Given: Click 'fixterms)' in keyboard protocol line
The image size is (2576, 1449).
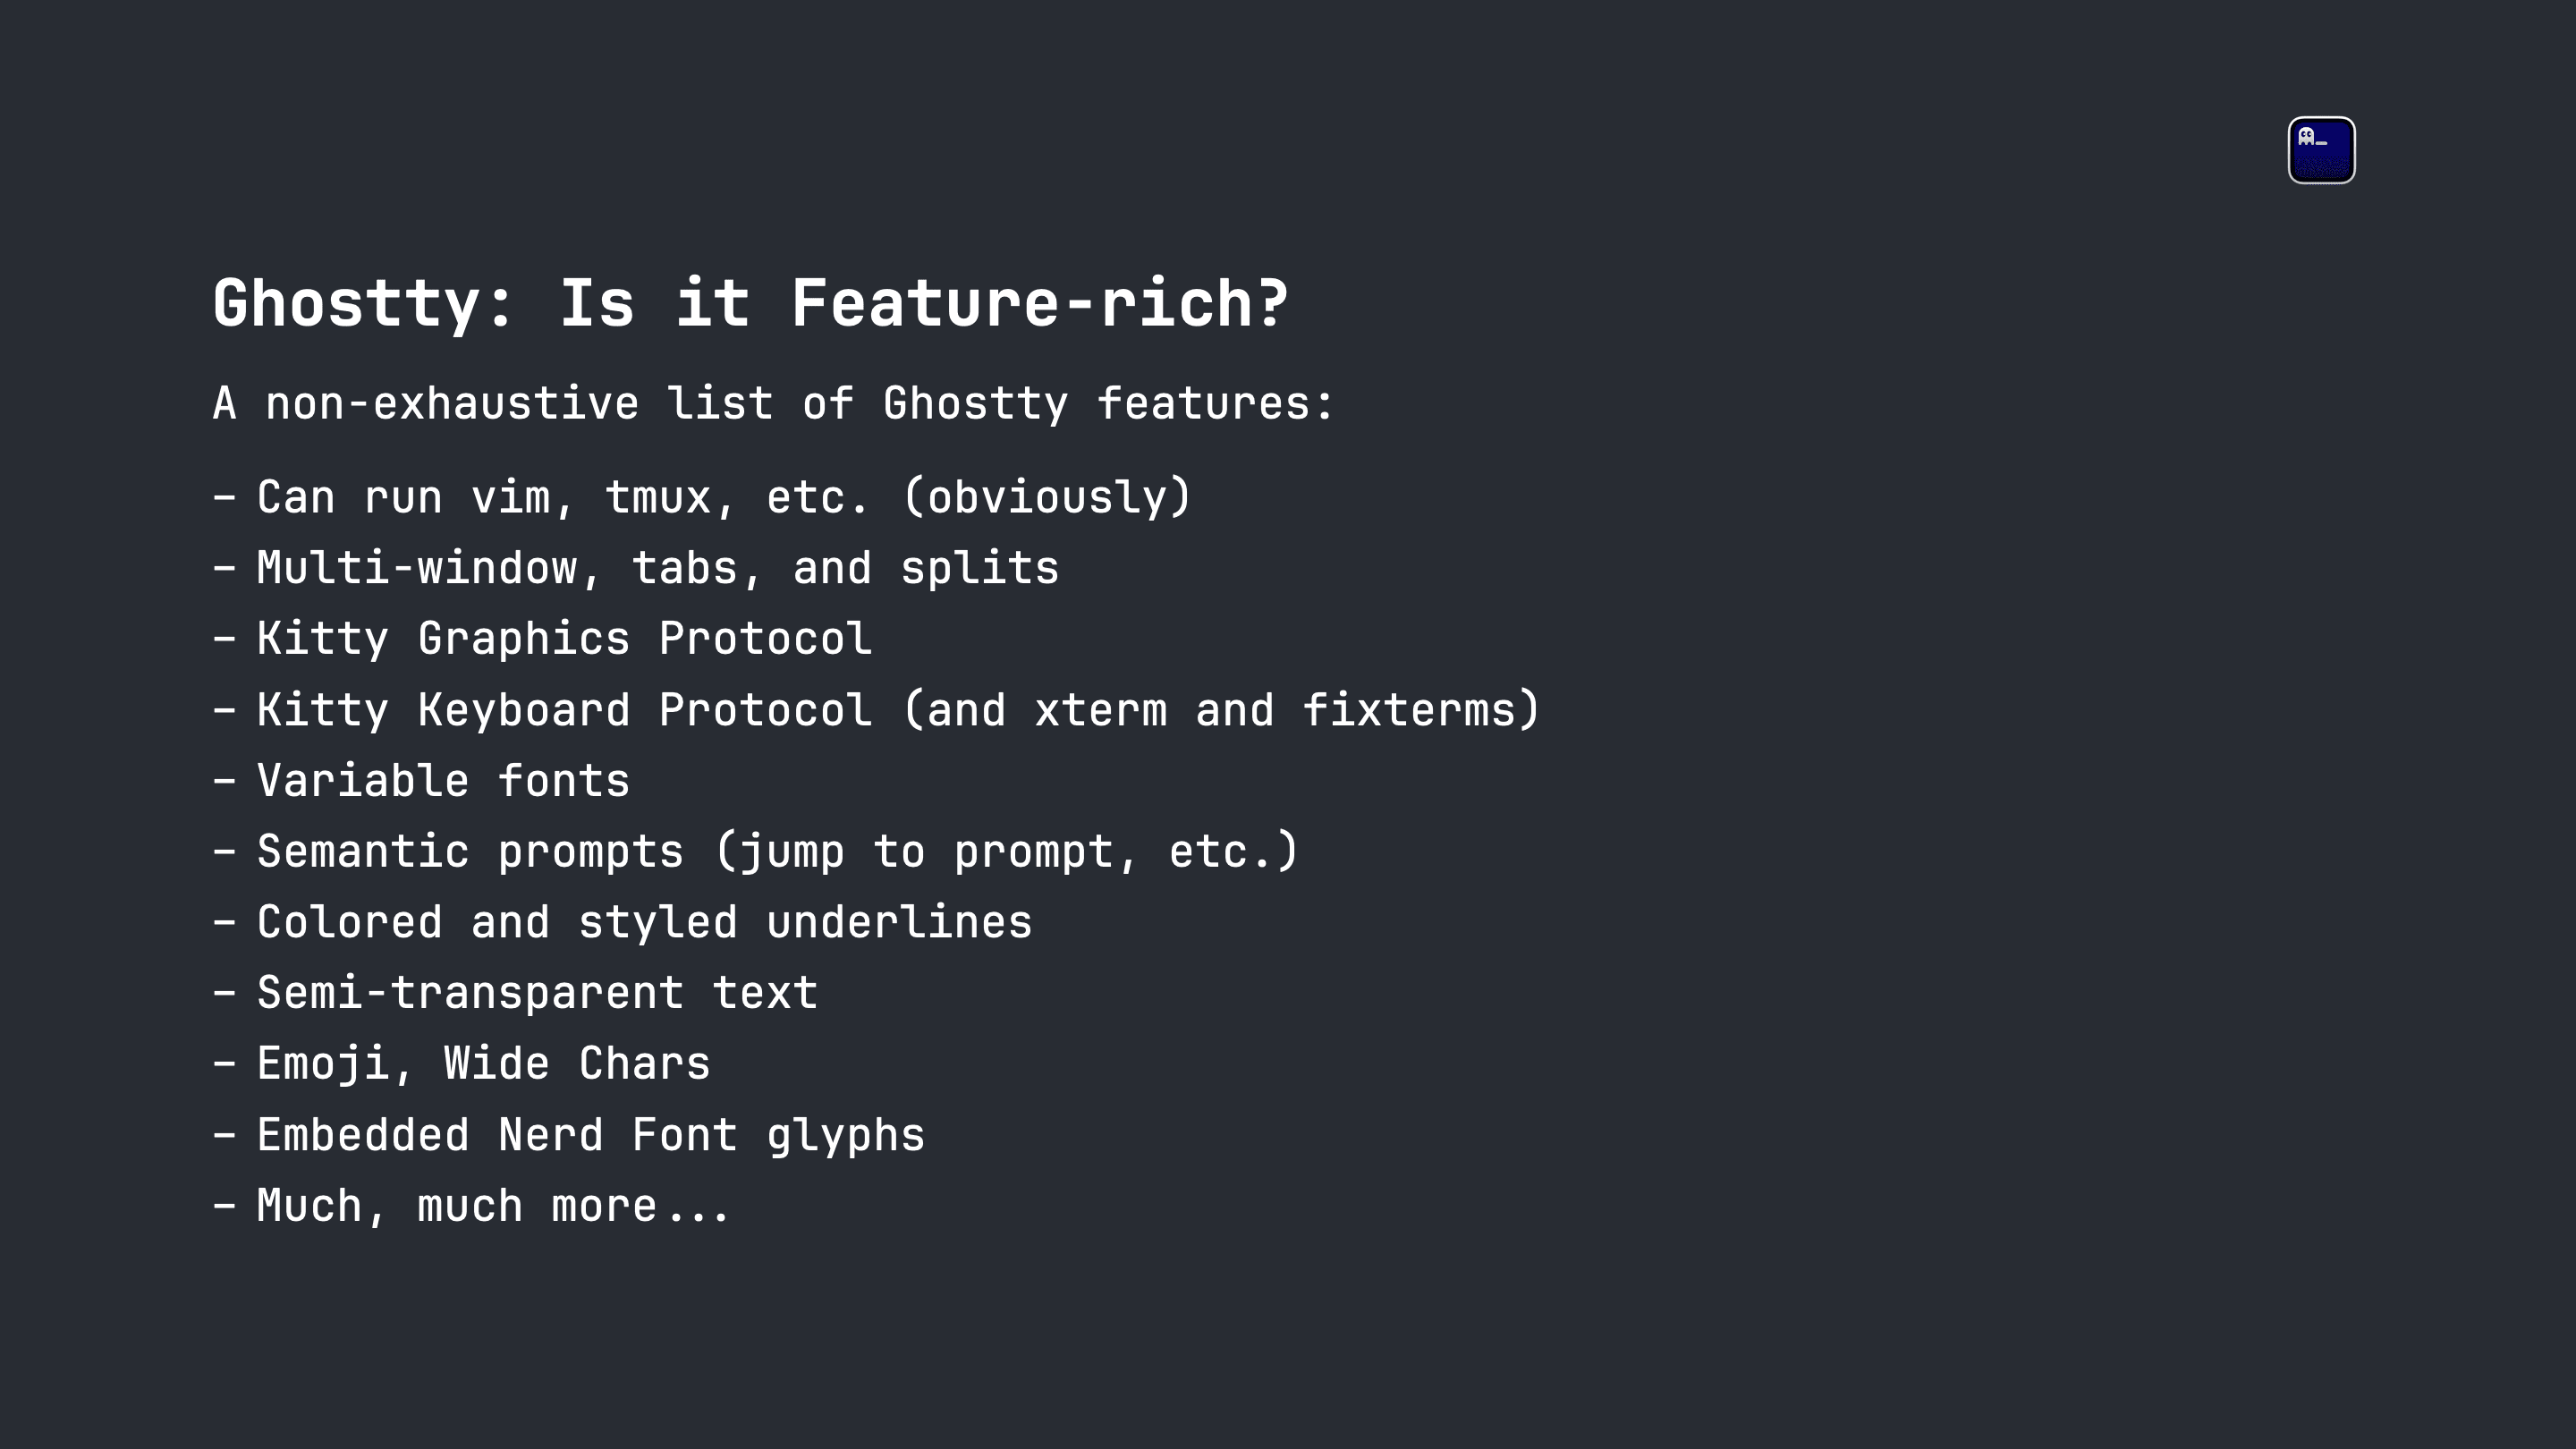Looking at the screenshot, I should pos(1421,710).
